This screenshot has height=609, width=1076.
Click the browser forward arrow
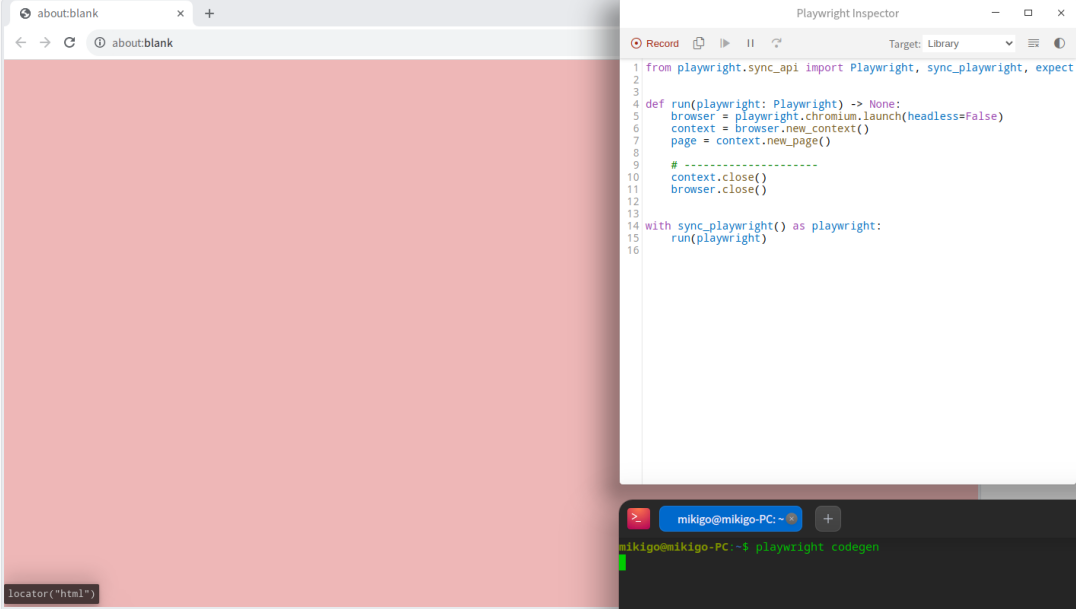(45, 43)
